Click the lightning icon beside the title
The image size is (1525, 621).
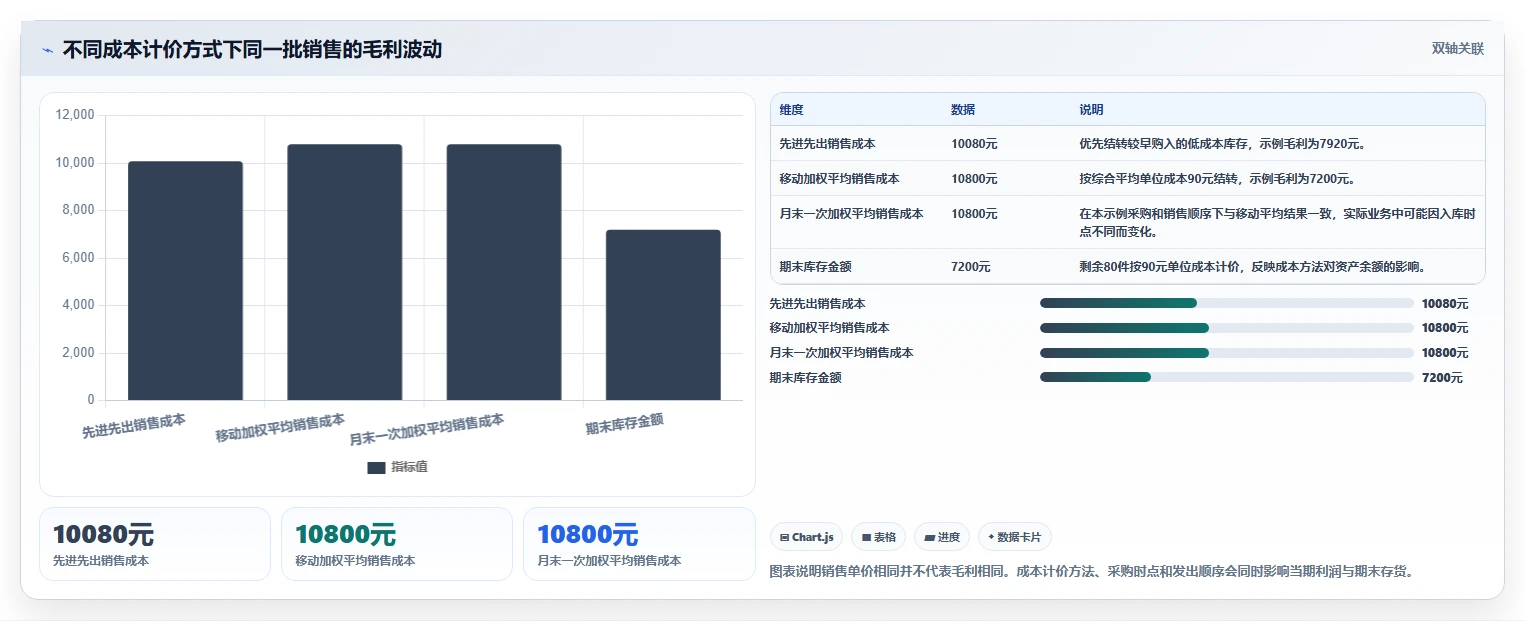(x=47, y=50)
